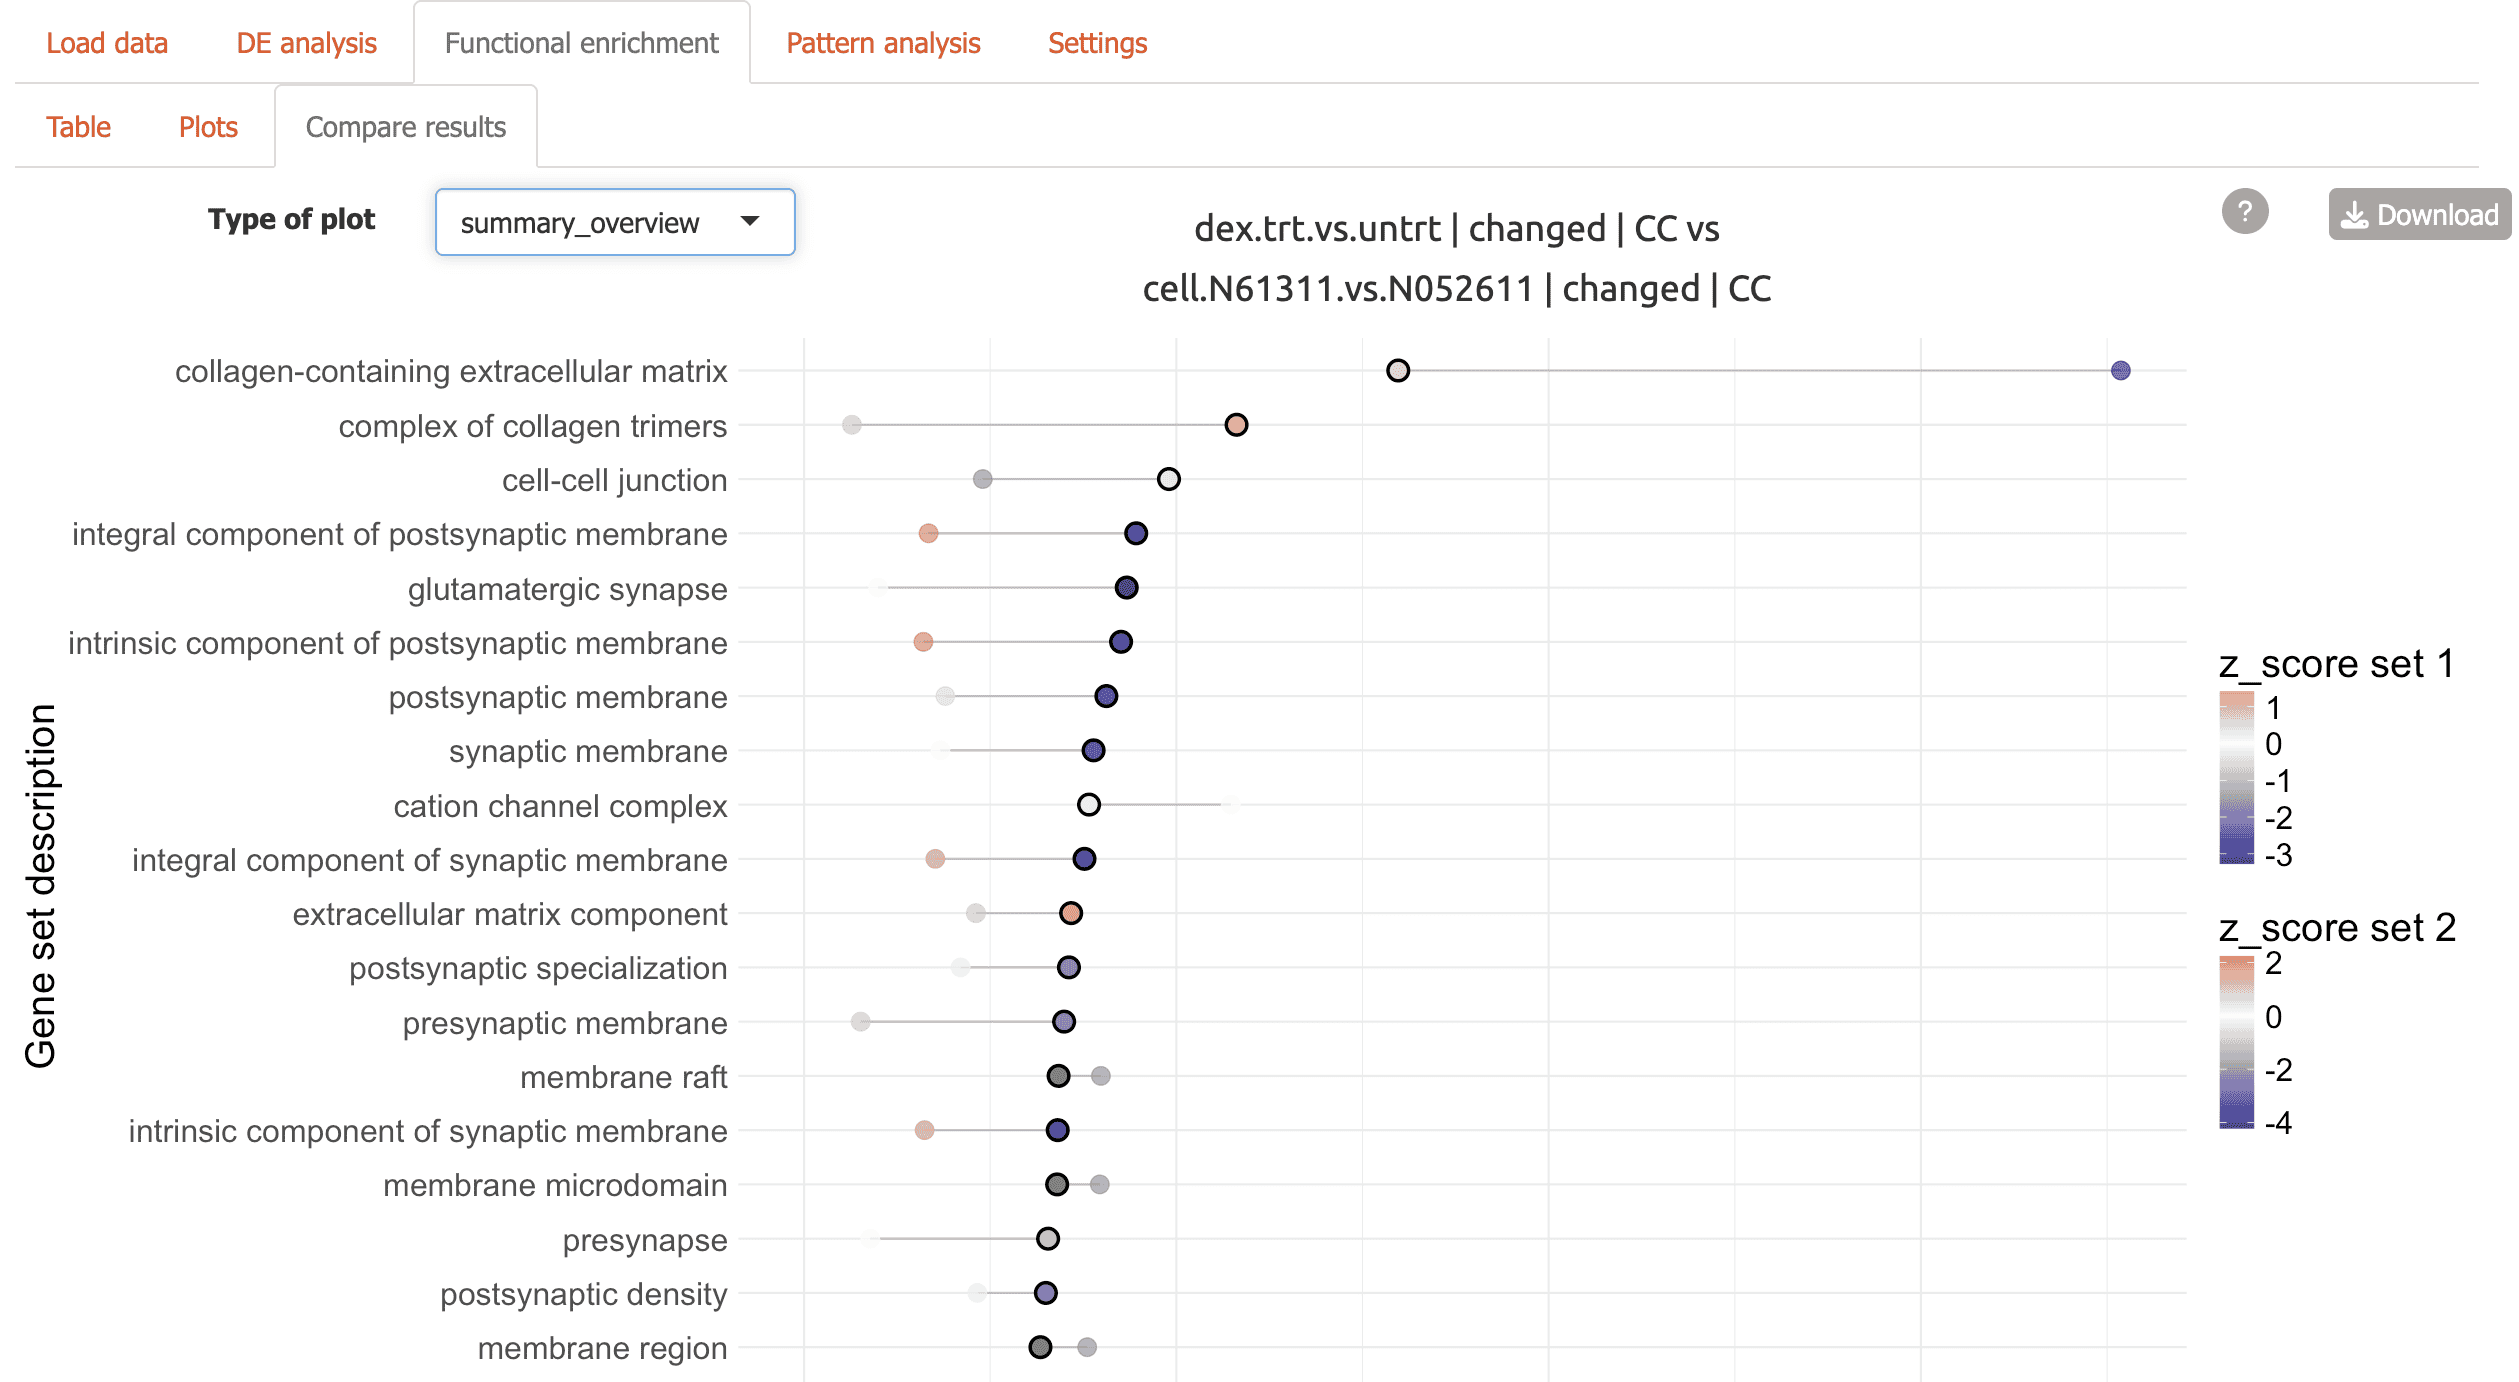Click the Functional enrichment tab

[581, 43]
